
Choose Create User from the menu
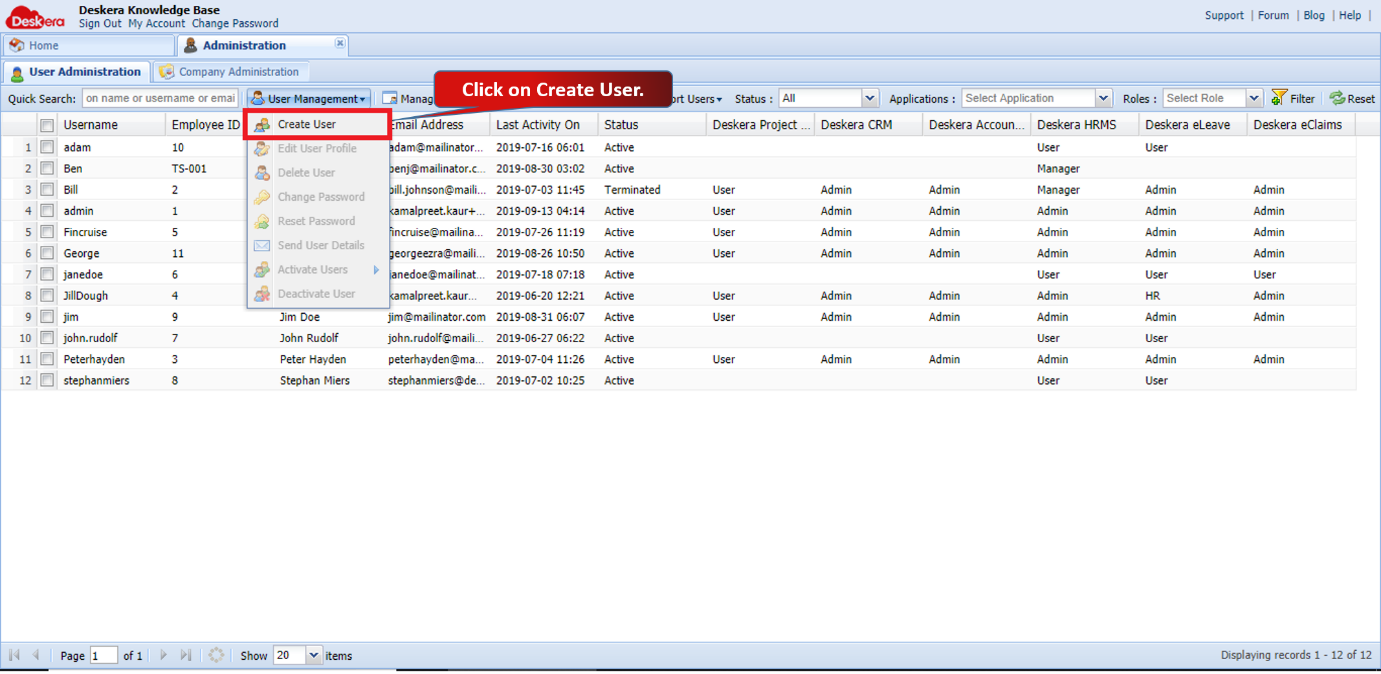pos(307,124)
